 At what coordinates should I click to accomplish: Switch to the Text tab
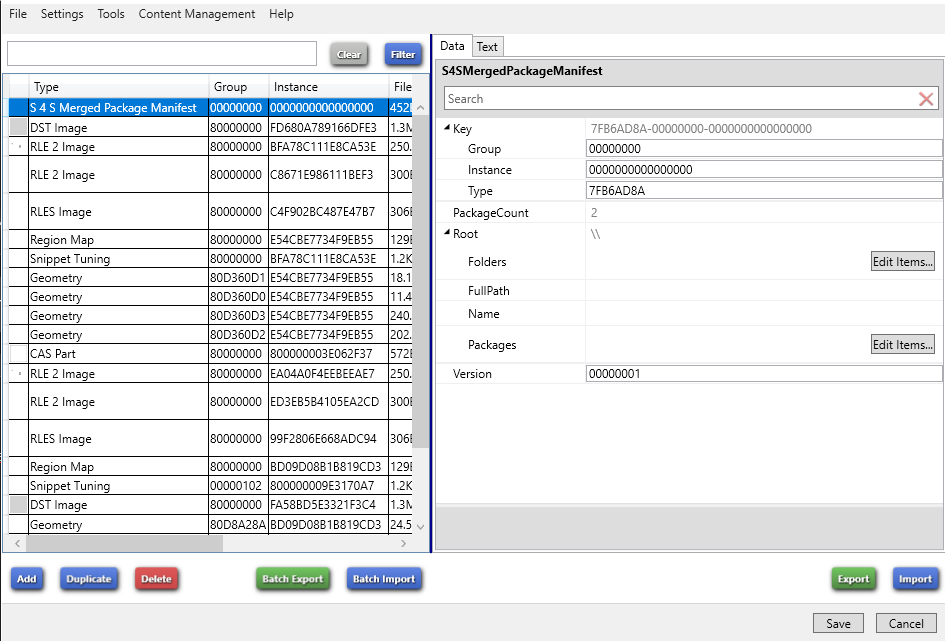coord(487,46)
